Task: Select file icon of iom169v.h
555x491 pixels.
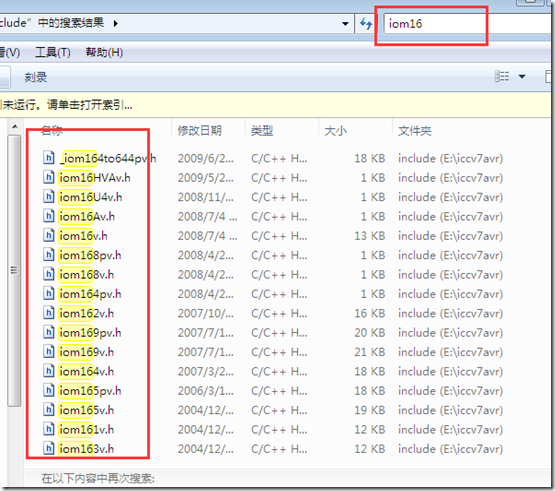Action: 49,351
